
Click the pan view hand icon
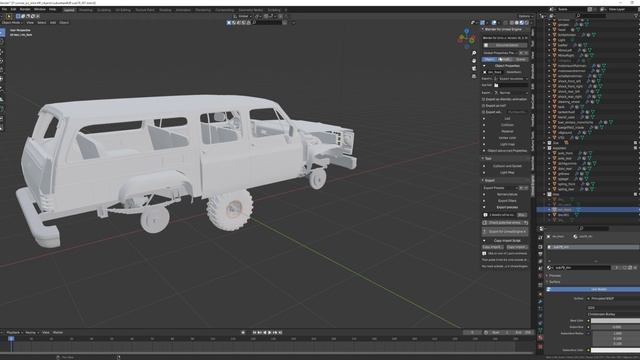[x=474, y=61]
